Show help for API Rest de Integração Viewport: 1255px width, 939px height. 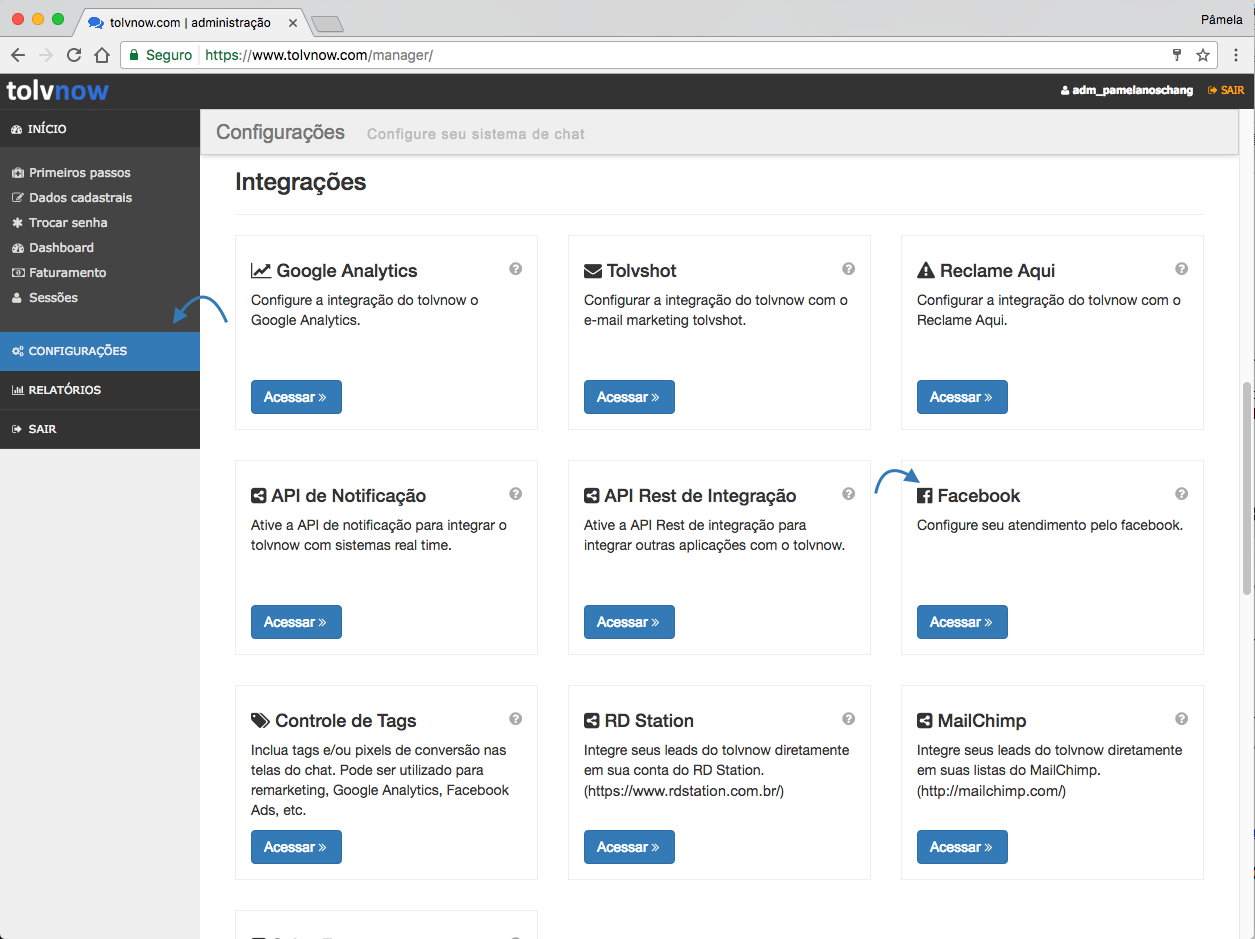click(x=848, y=494)
